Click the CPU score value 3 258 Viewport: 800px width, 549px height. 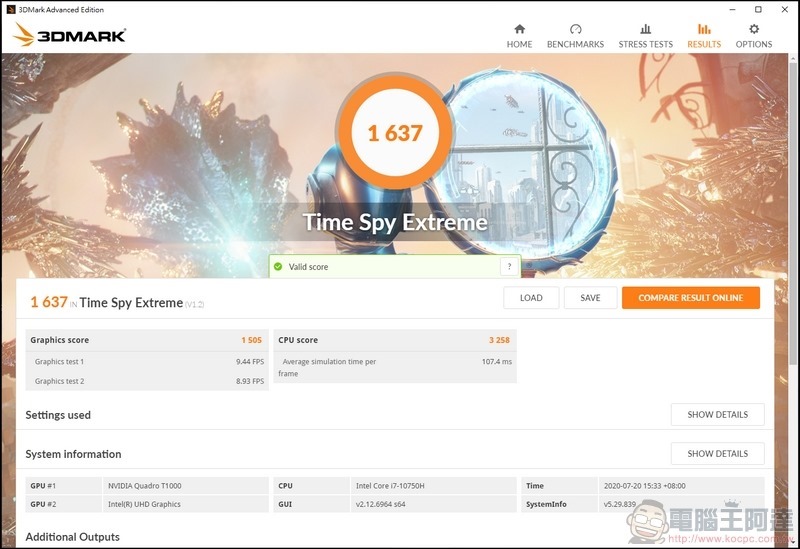click(499, 340)
